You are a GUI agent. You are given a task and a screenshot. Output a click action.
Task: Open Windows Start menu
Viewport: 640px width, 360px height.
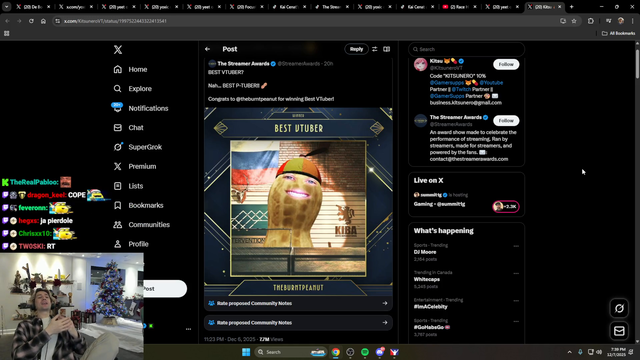(x=246, y=352)
